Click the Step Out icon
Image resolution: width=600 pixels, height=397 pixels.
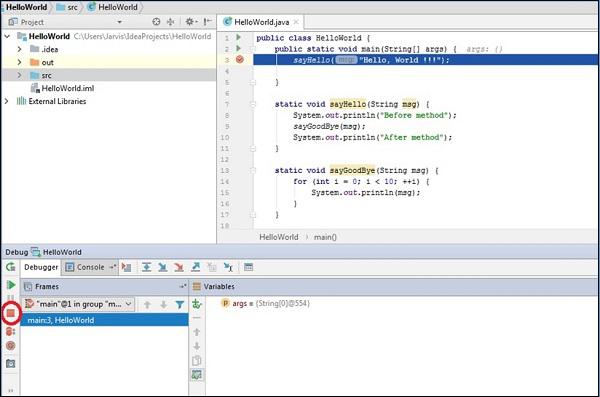click(196, 267)
